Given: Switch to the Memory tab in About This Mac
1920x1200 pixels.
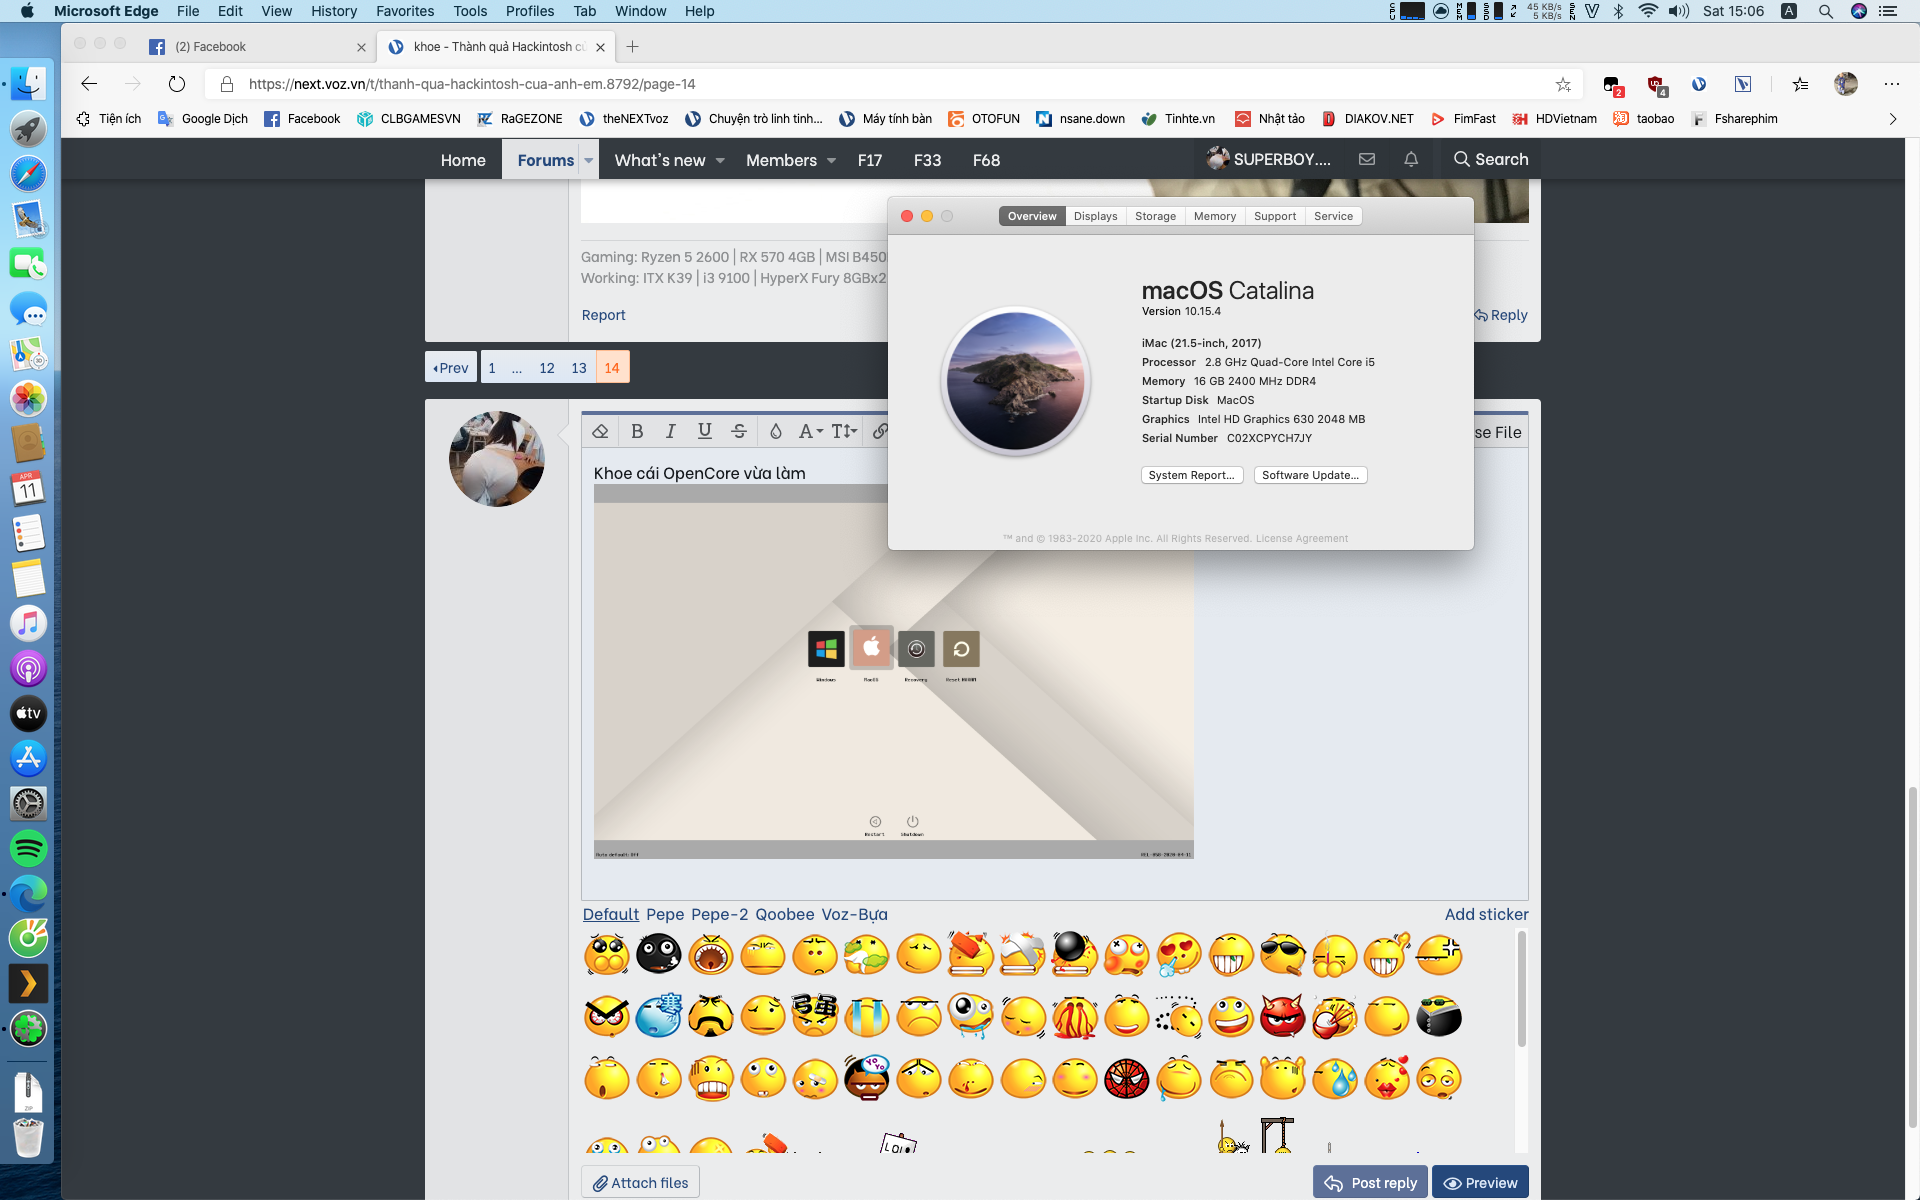Looking at the screenshot, I should pos(1215,216).
